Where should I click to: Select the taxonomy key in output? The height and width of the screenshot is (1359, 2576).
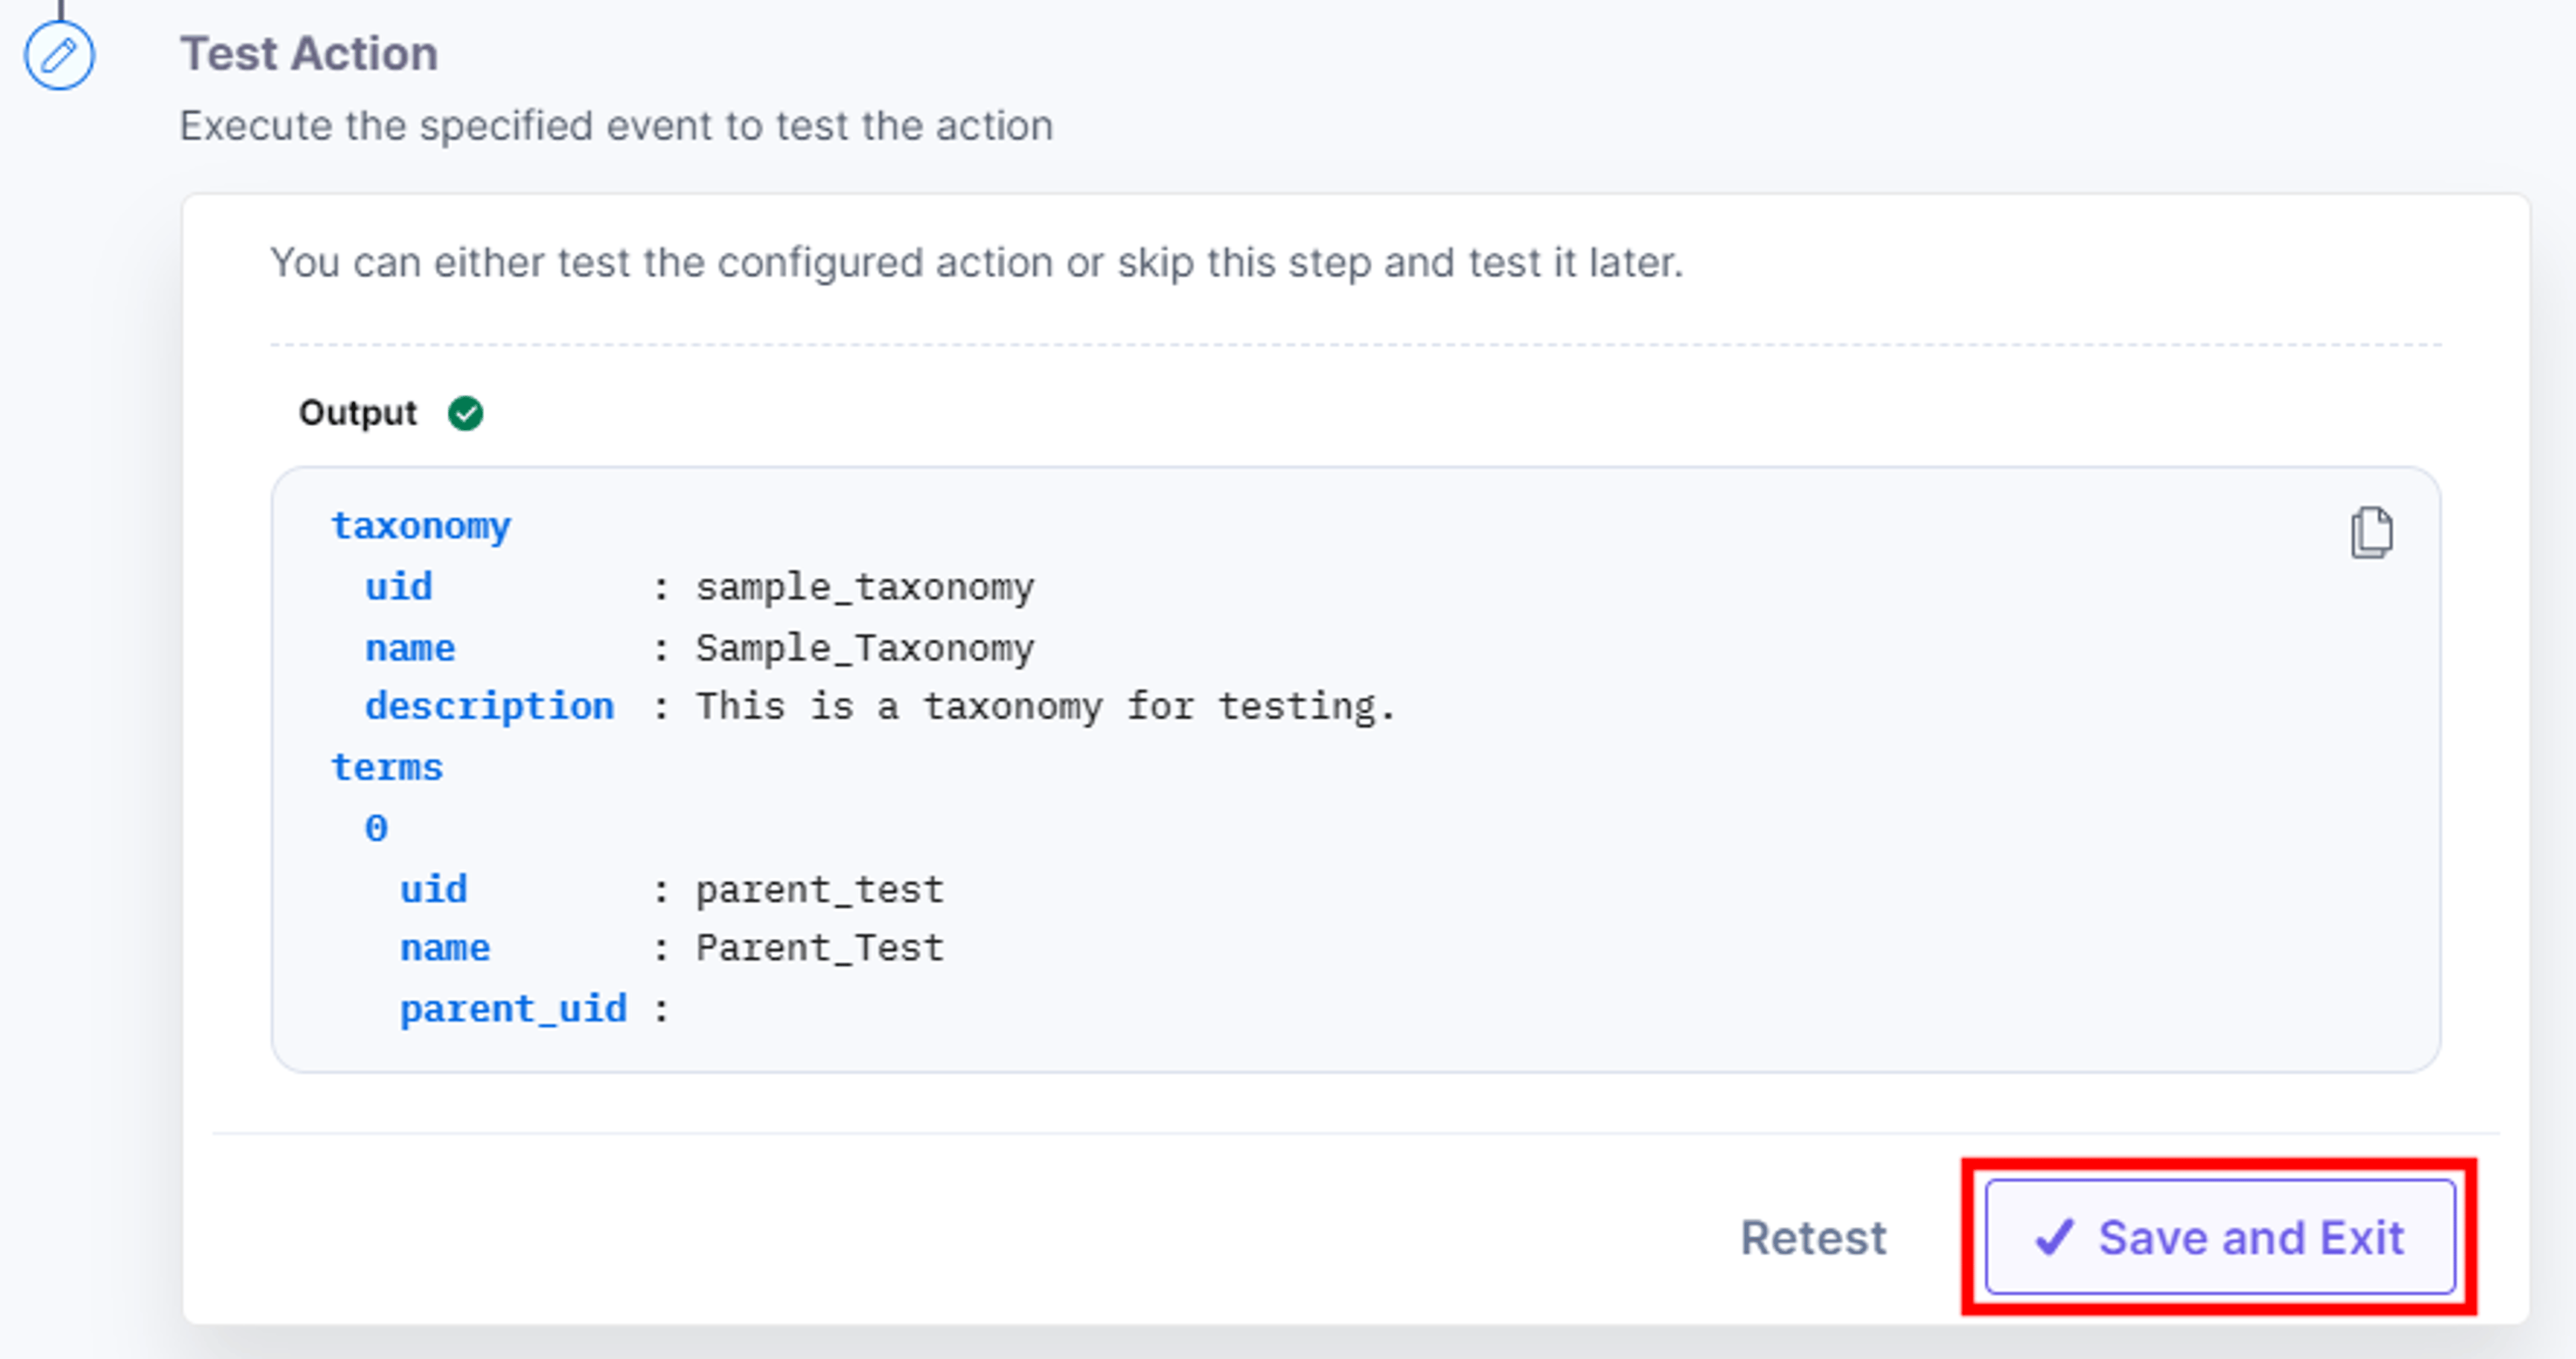point(421,526)
